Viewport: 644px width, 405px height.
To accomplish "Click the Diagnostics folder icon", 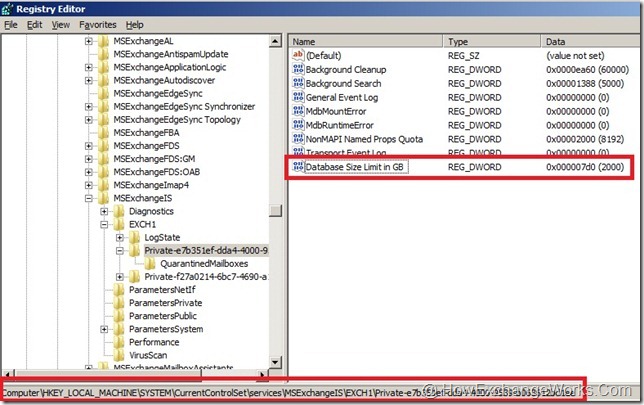I will 119,211.
